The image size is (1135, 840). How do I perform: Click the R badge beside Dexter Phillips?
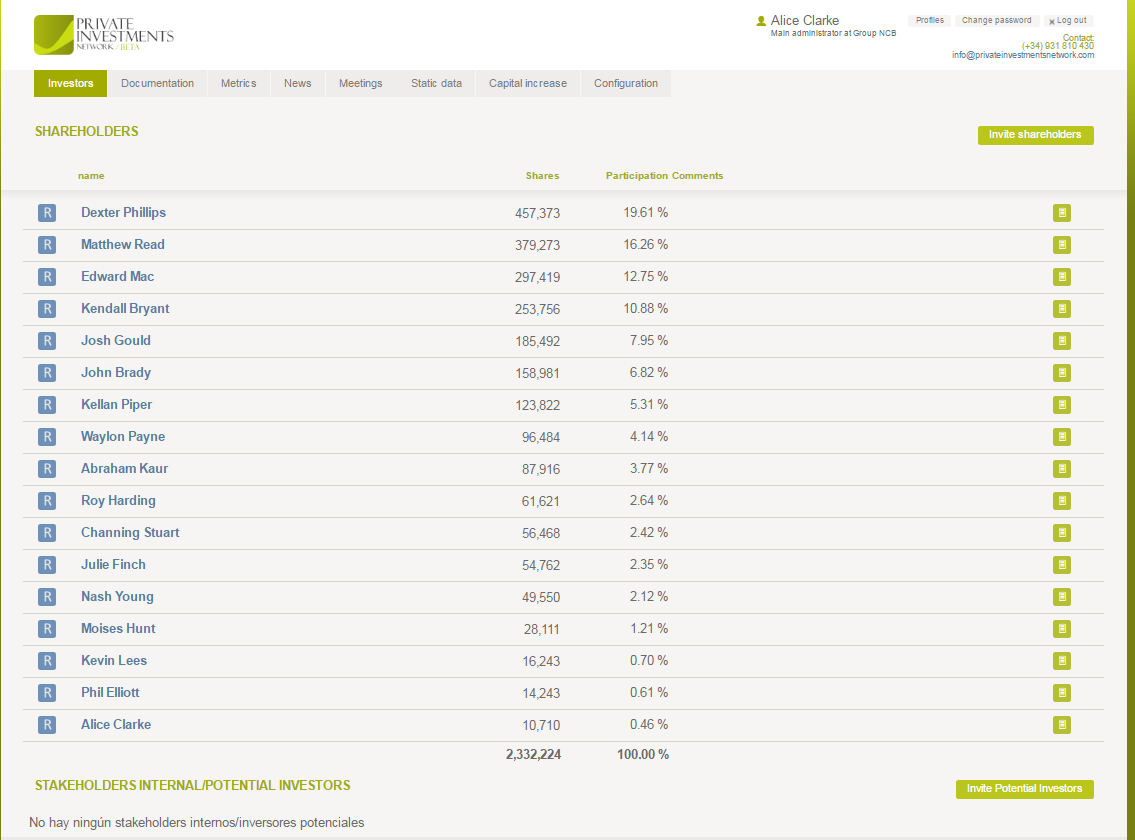pos(47,213)
